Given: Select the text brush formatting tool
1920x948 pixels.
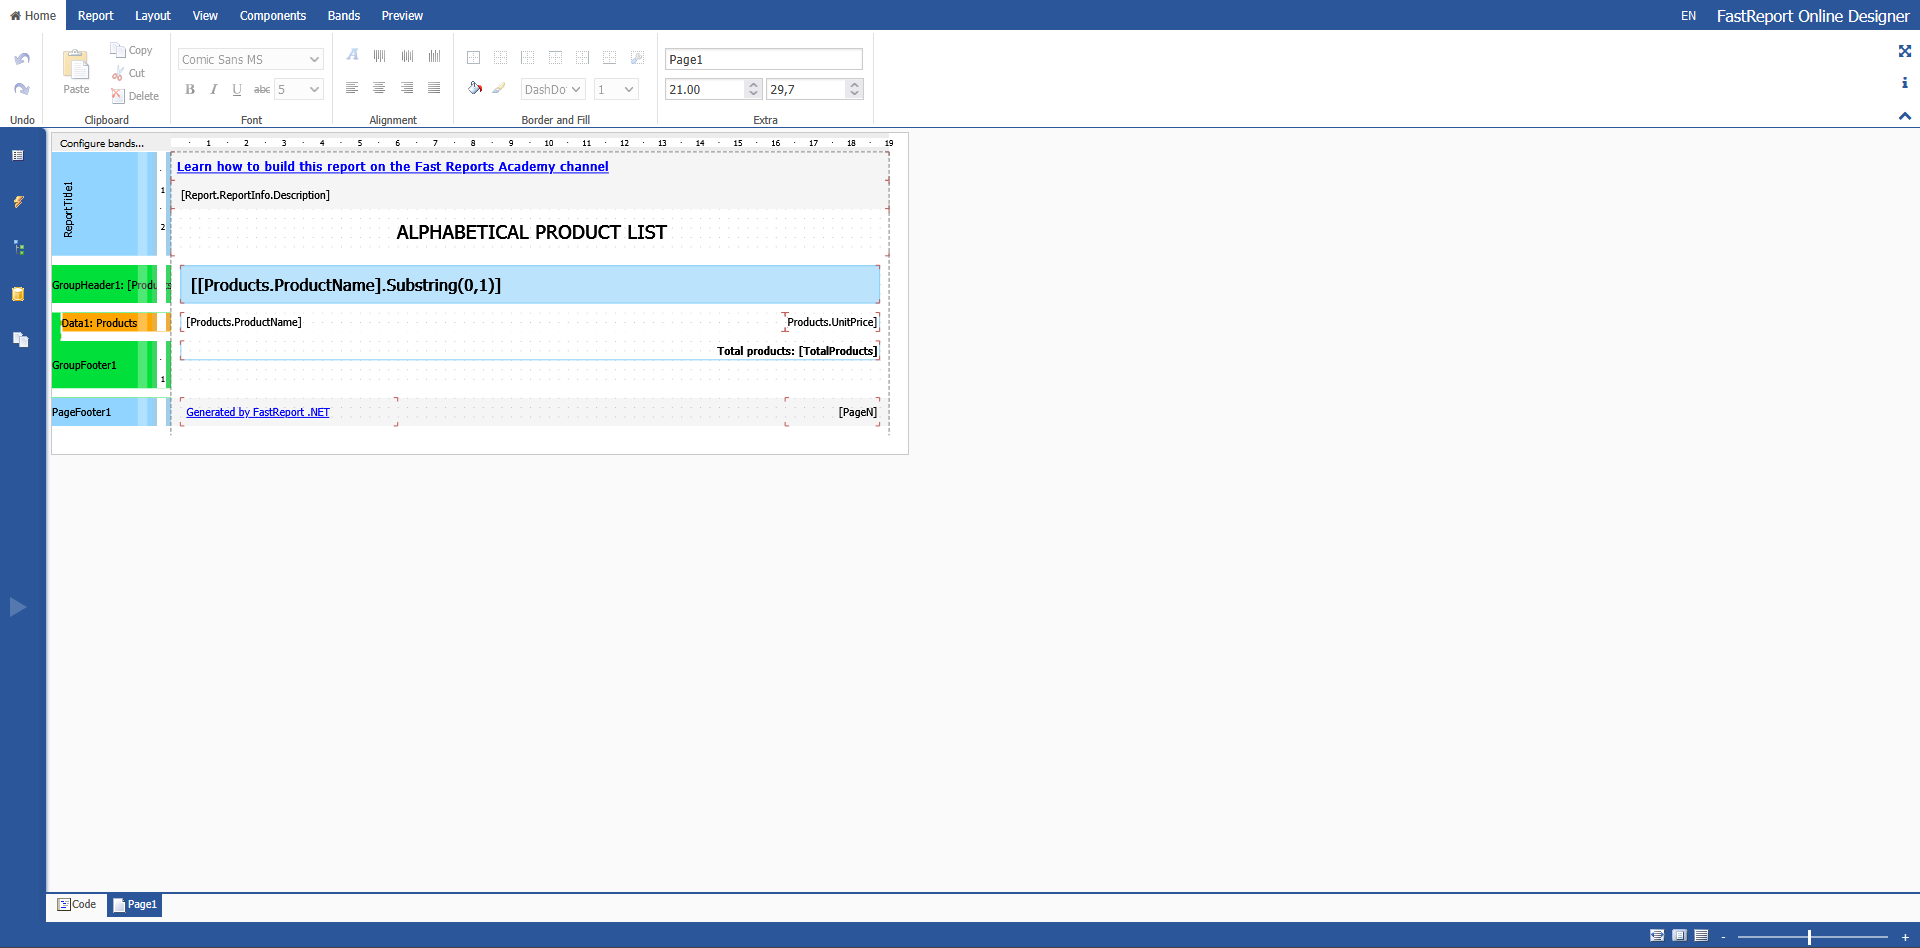Looking at the screenshot, I should coord(500,88).
